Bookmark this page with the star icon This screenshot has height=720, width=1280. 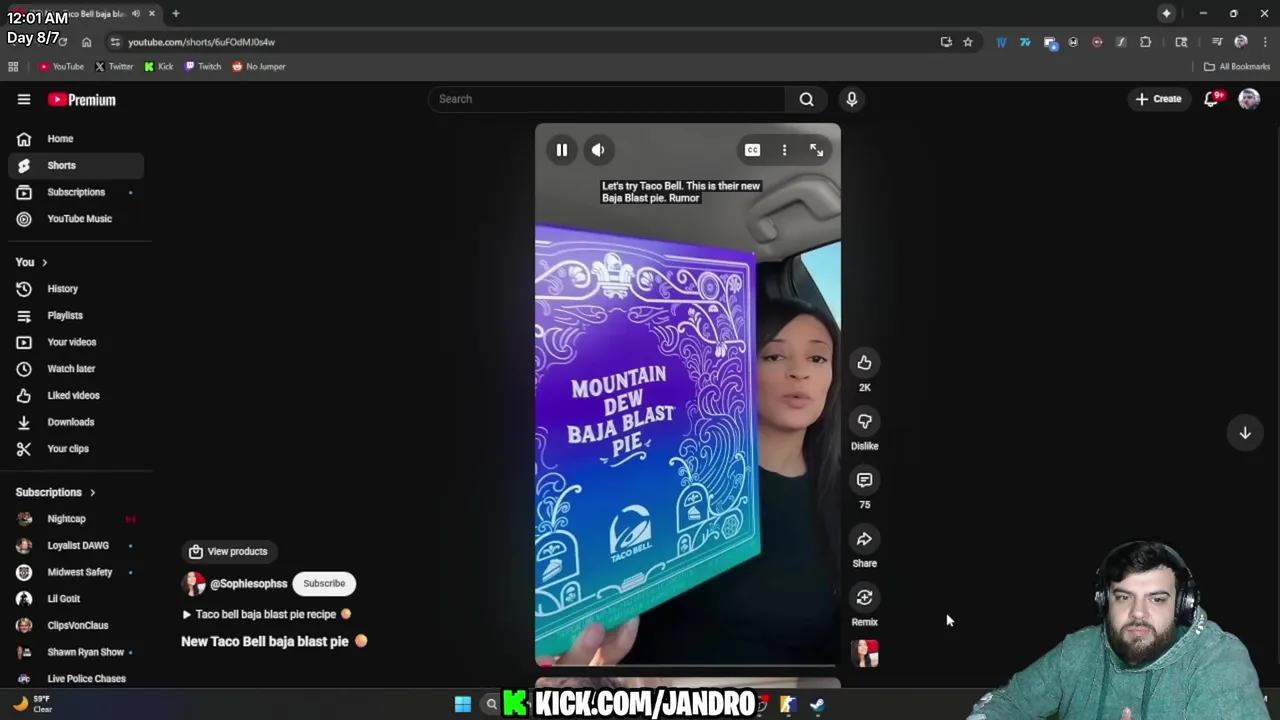[968, 42]
